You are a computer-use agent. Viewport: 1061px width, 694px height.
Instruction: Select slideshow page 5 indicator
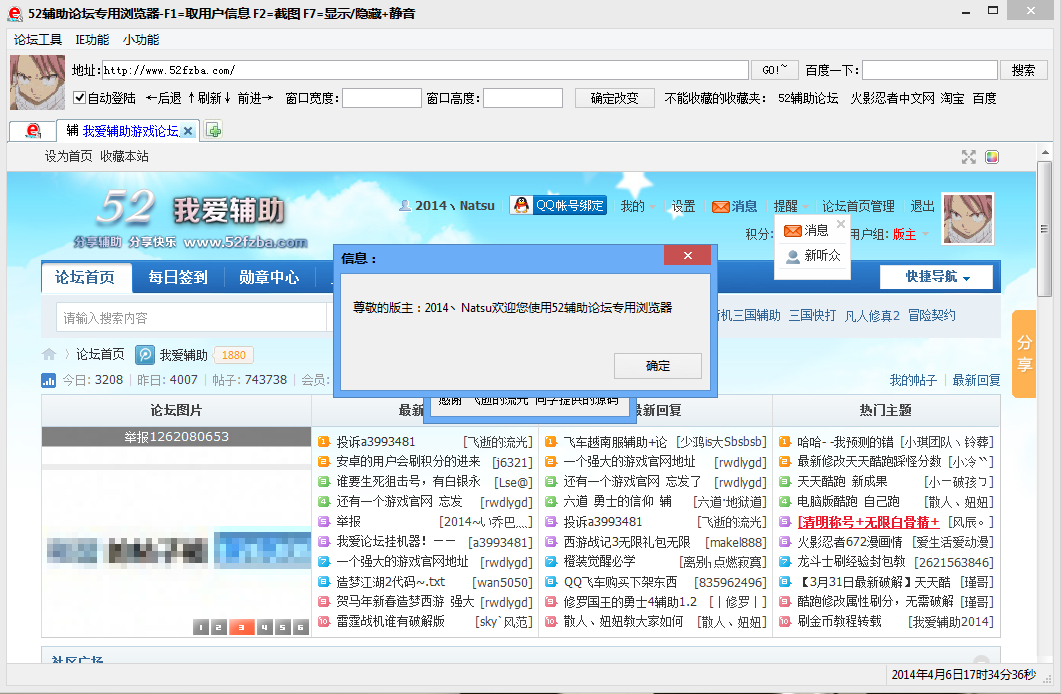[283, 628]
